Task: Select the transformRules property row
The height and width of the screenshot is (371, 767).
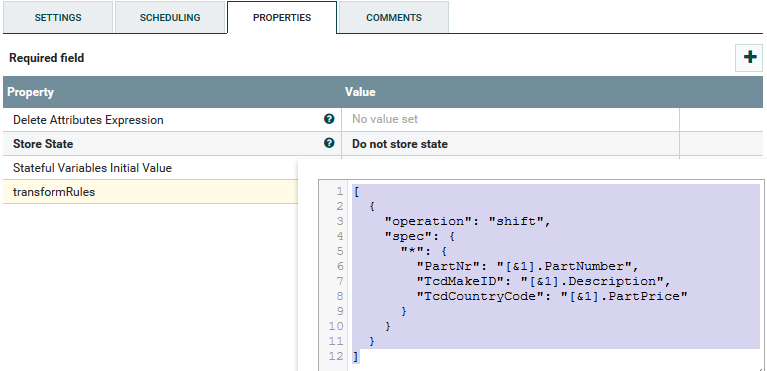Action: pos(150,192)
